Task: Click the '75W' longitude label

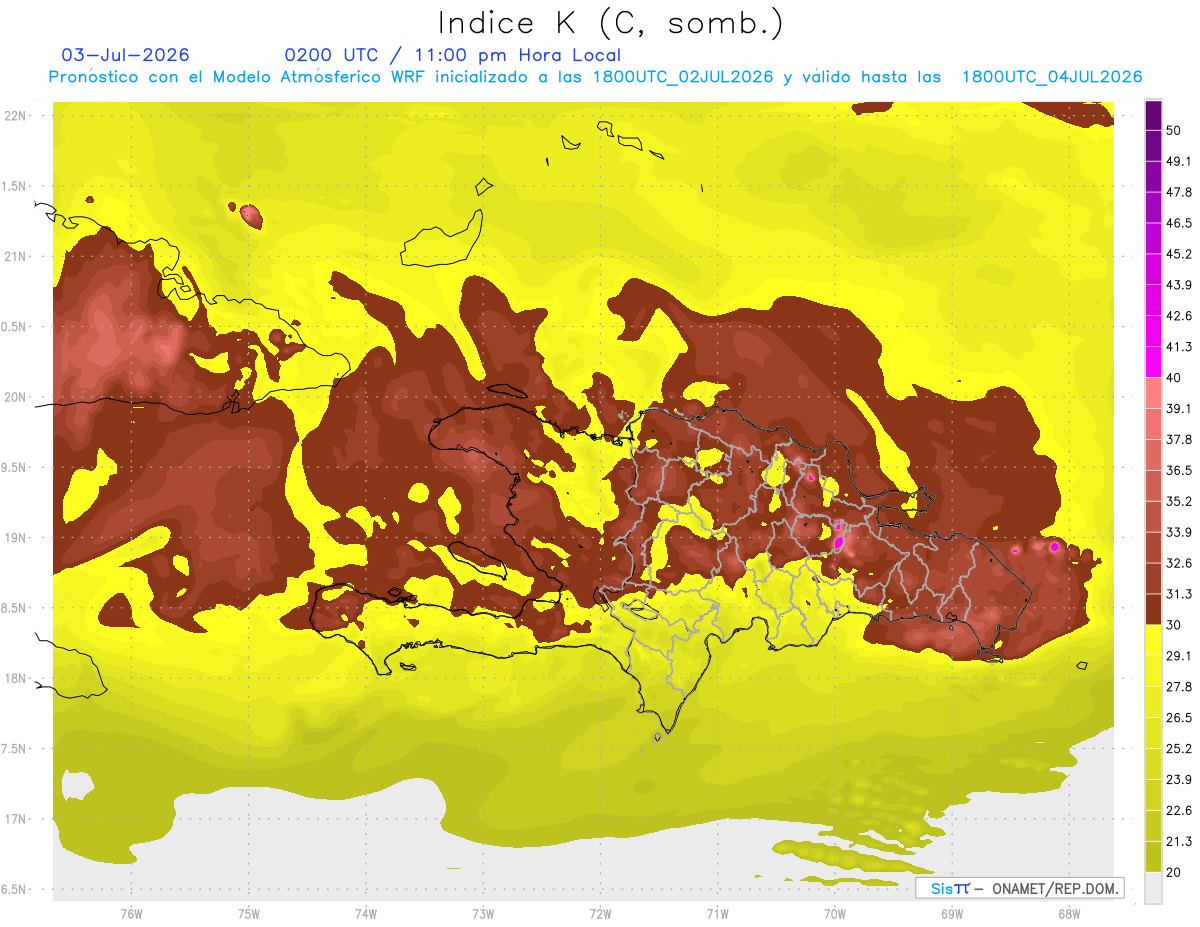Action: pyautogui.click(x=249, y=914)
